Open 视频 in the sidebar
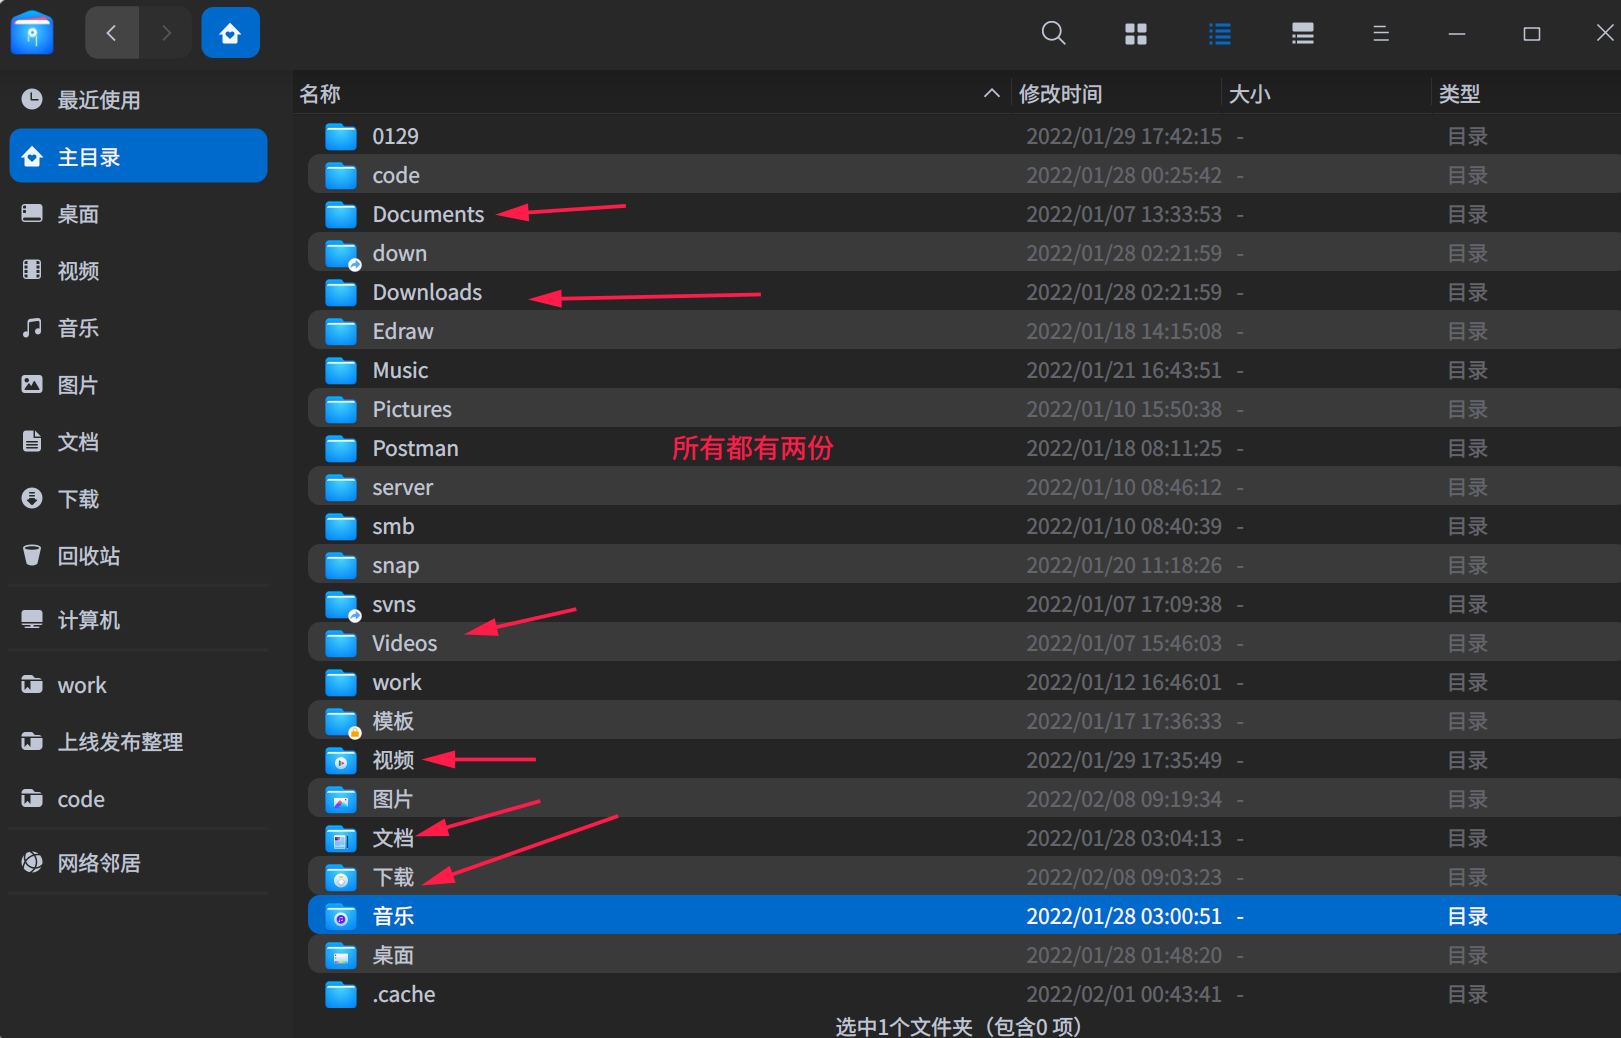The height and width of the screenshot is (1038, 1621). pyautogui.click(x=138, y=271)
